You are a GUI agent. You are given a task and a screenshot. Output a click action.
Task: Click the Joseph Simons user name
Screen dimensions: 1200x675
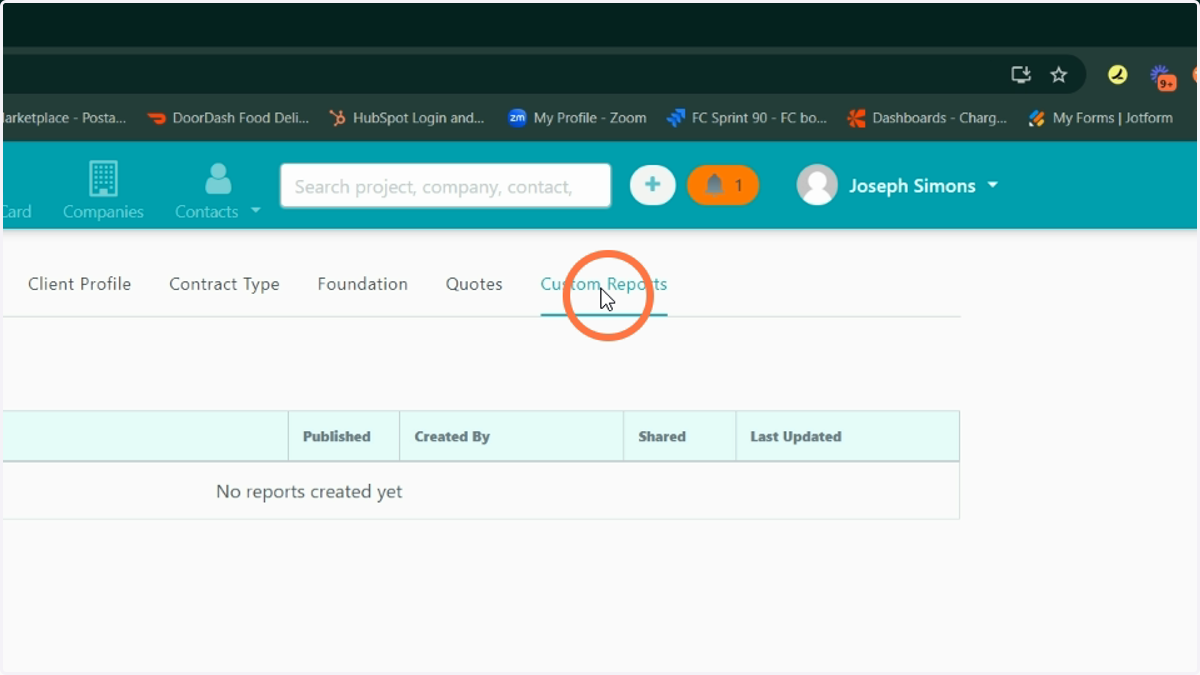[912, 186]
